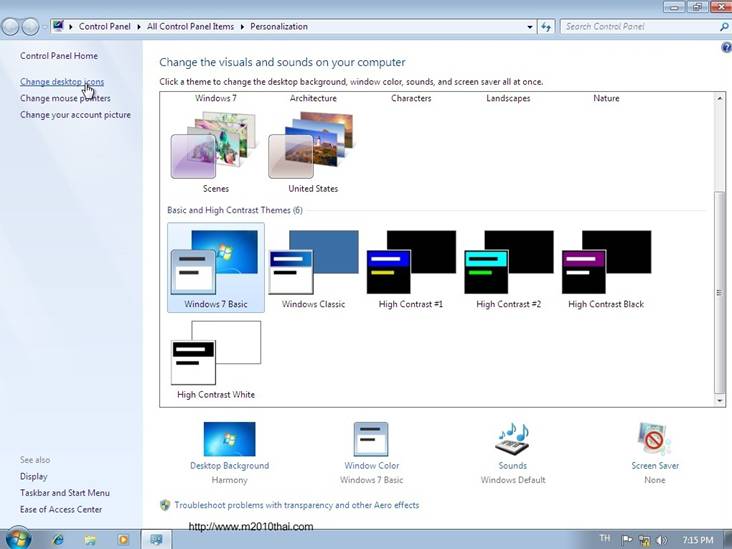Viewport: 732px width, 549px height.
Task: Expand the root breadcrumb arrow before Control Panel
Action: click(x=70, y=27)
